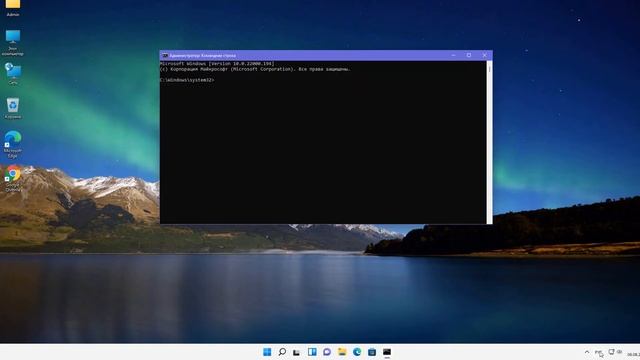Maximize the Command Prompt window

click(469, 55)
